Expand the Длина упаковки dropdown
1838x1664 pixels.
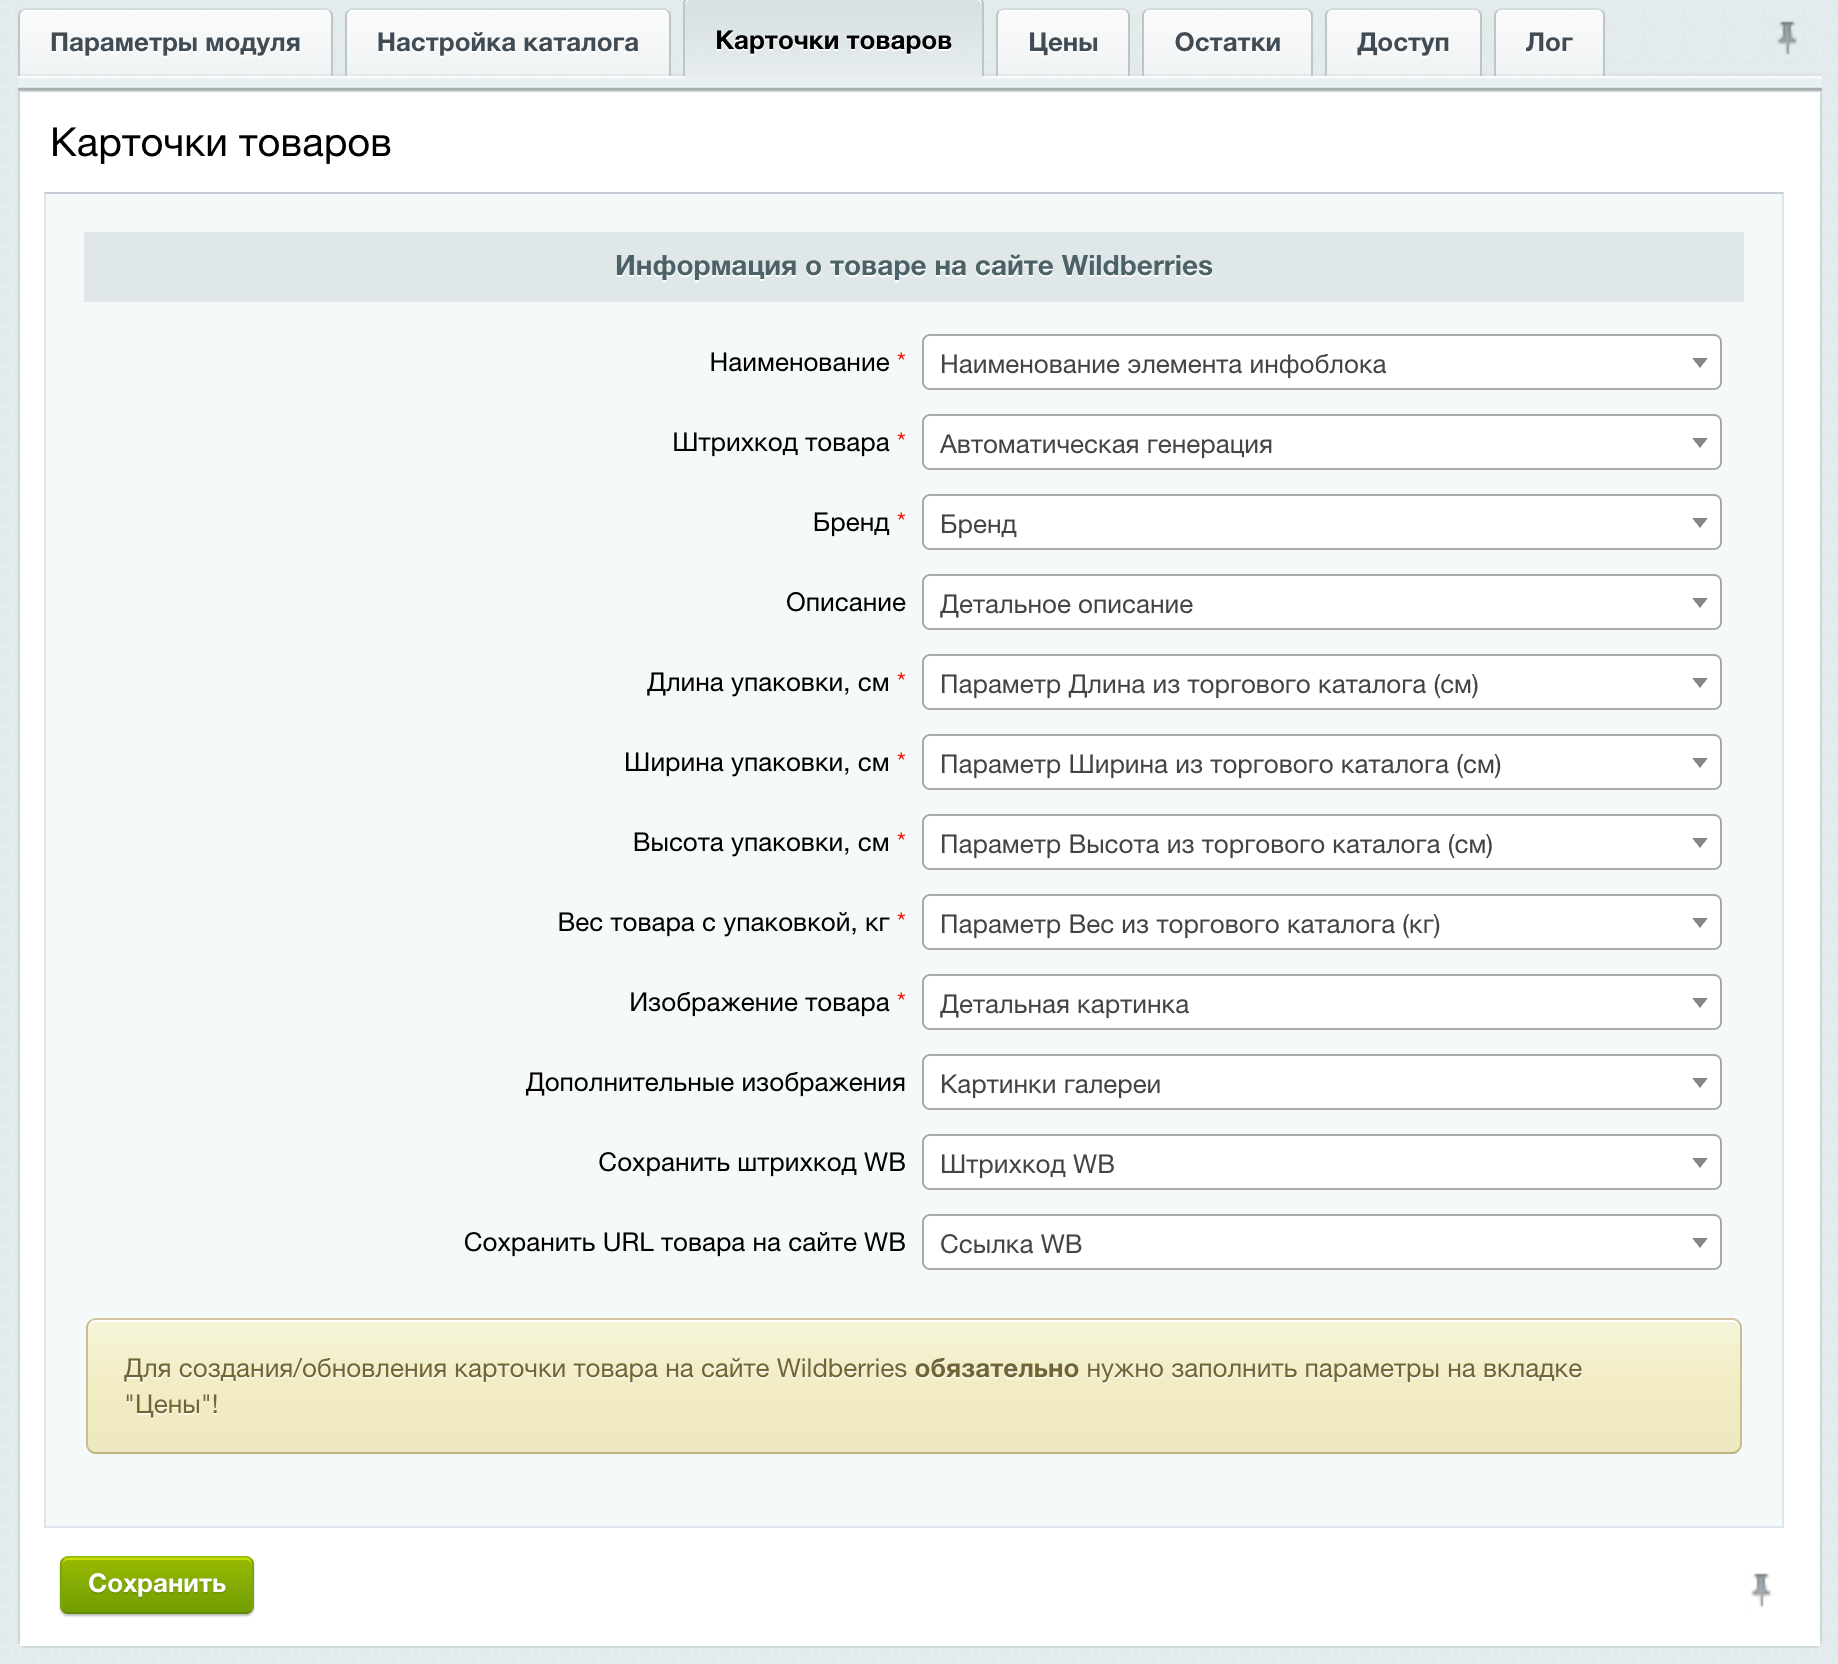1320,683
